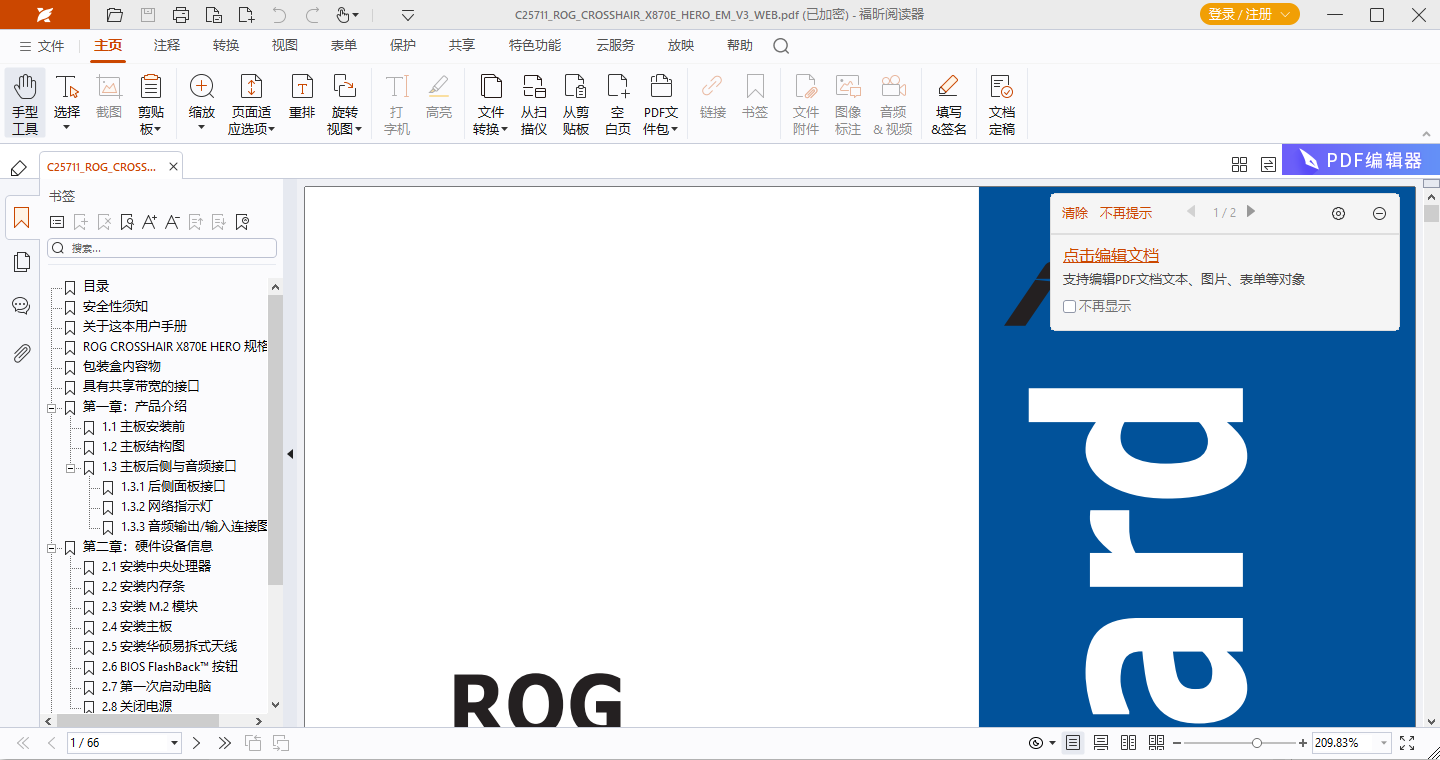Collapse the 第一章:产品介绍 bookmark node
1440x760 pixels.
[52, 407]
